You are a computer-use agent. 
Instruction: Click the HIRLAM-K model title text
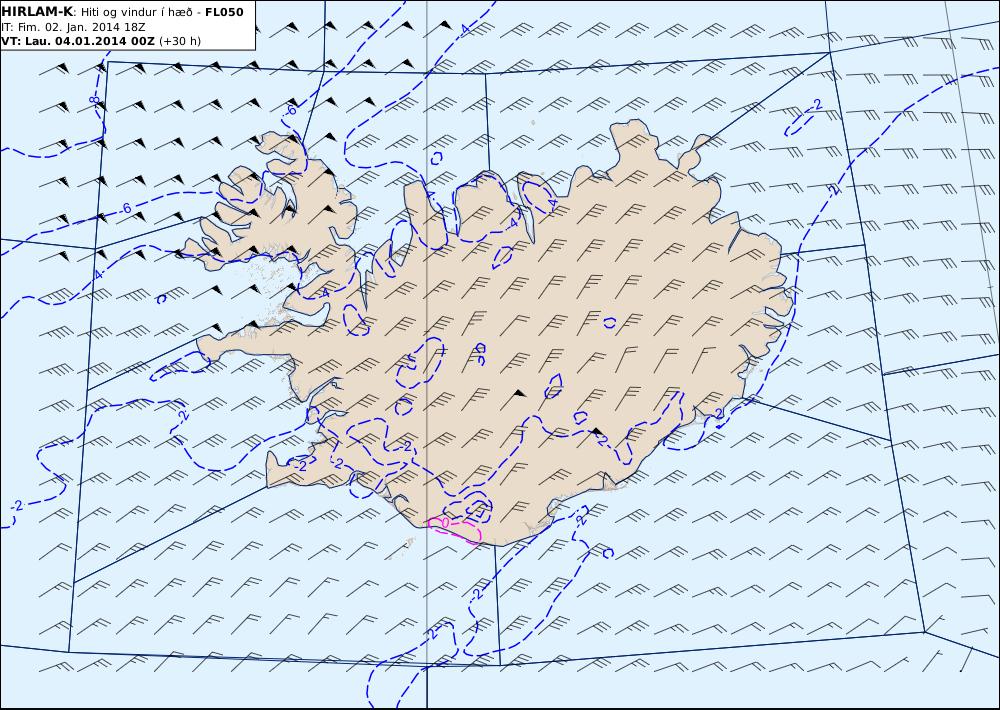[37, 12]
